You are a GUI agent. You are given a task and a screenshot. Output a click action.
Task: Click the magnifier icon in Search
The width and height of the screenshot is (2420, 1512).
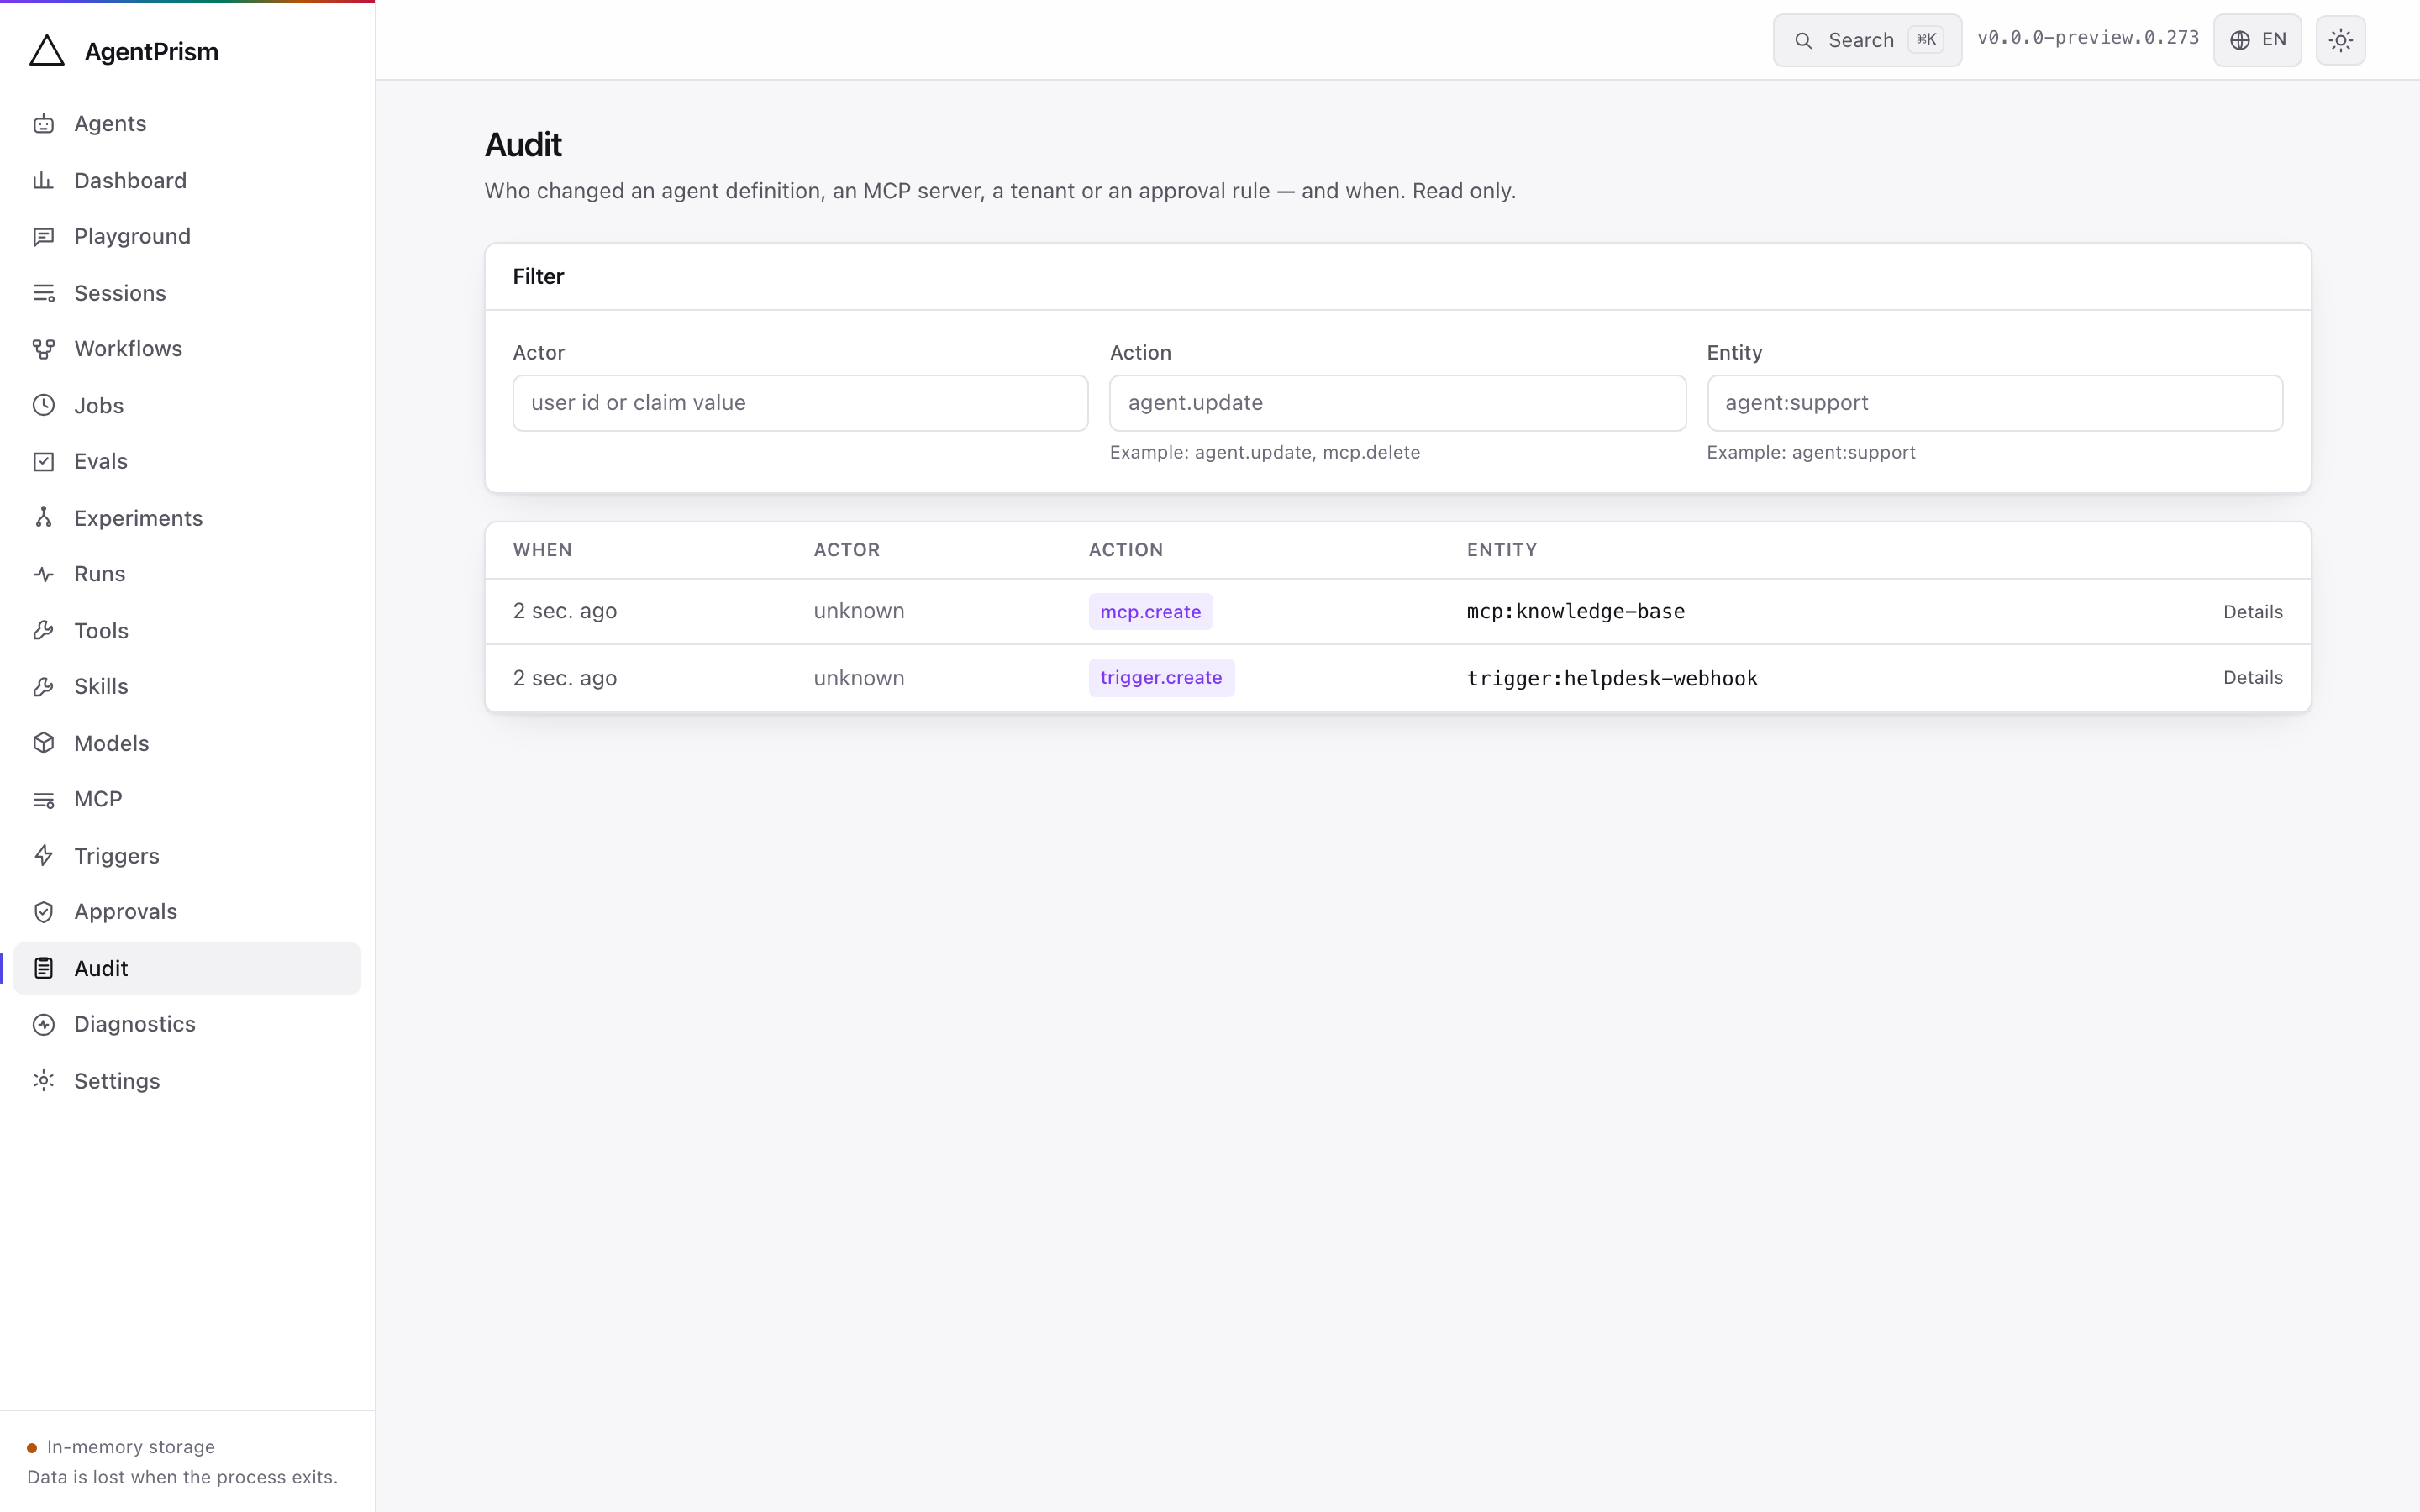(x=1803, y=41)
